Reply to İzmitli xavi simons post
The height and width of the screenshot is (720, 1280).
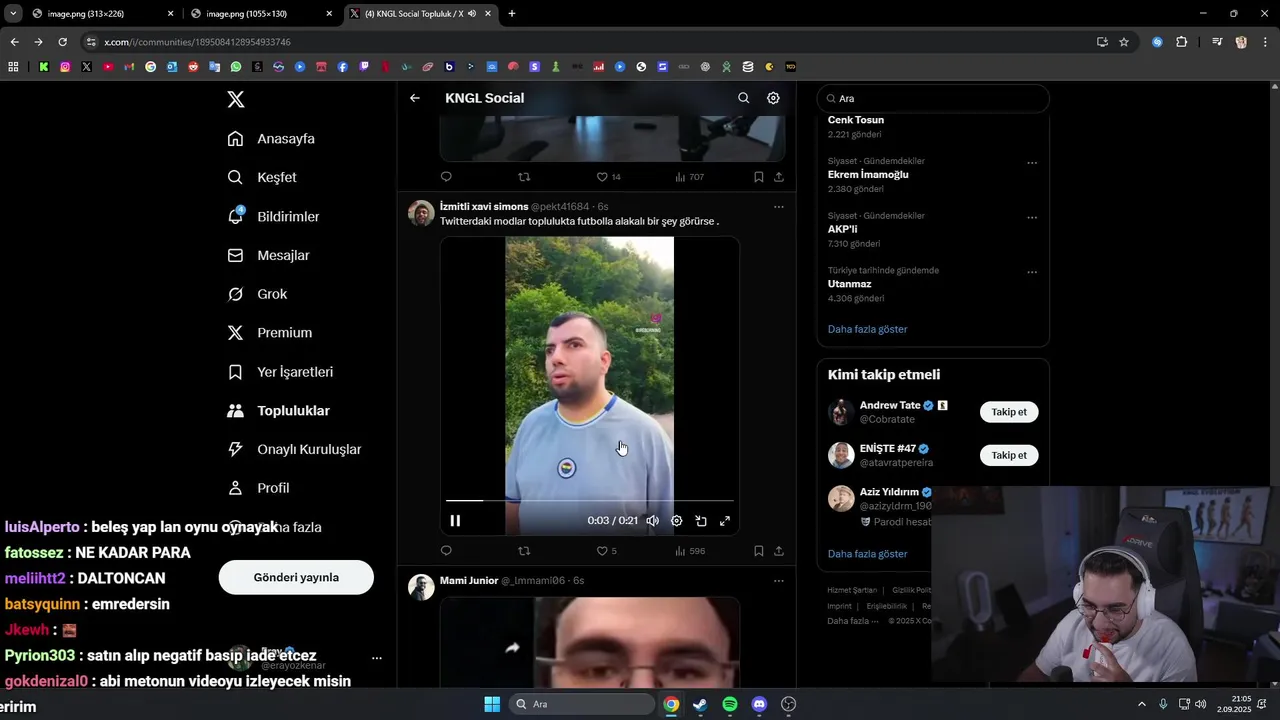click(446, 551)
